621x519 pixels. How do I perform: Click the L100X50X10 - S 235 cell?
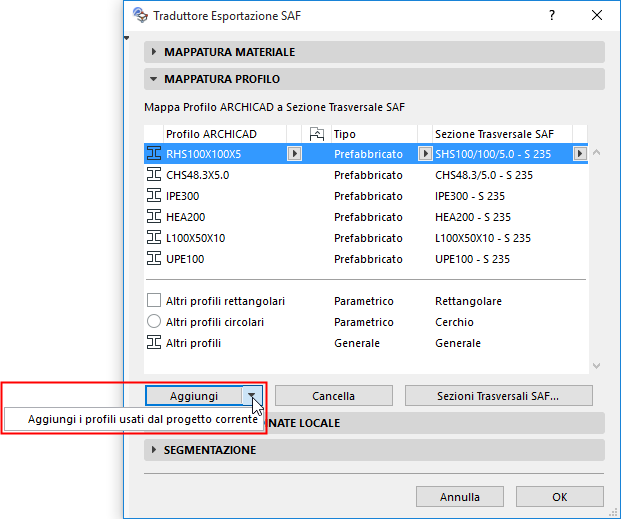483,238
